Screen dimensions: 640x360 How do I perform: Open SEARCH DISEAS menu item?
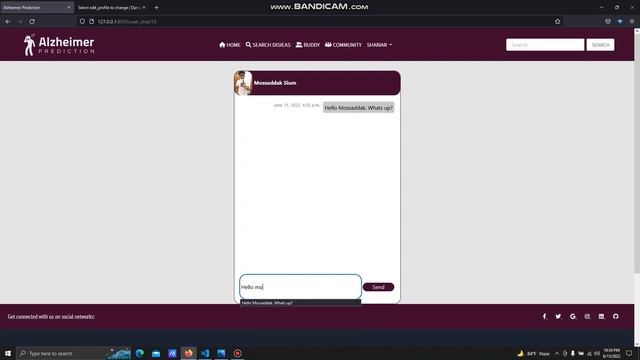tap(268, 45)
